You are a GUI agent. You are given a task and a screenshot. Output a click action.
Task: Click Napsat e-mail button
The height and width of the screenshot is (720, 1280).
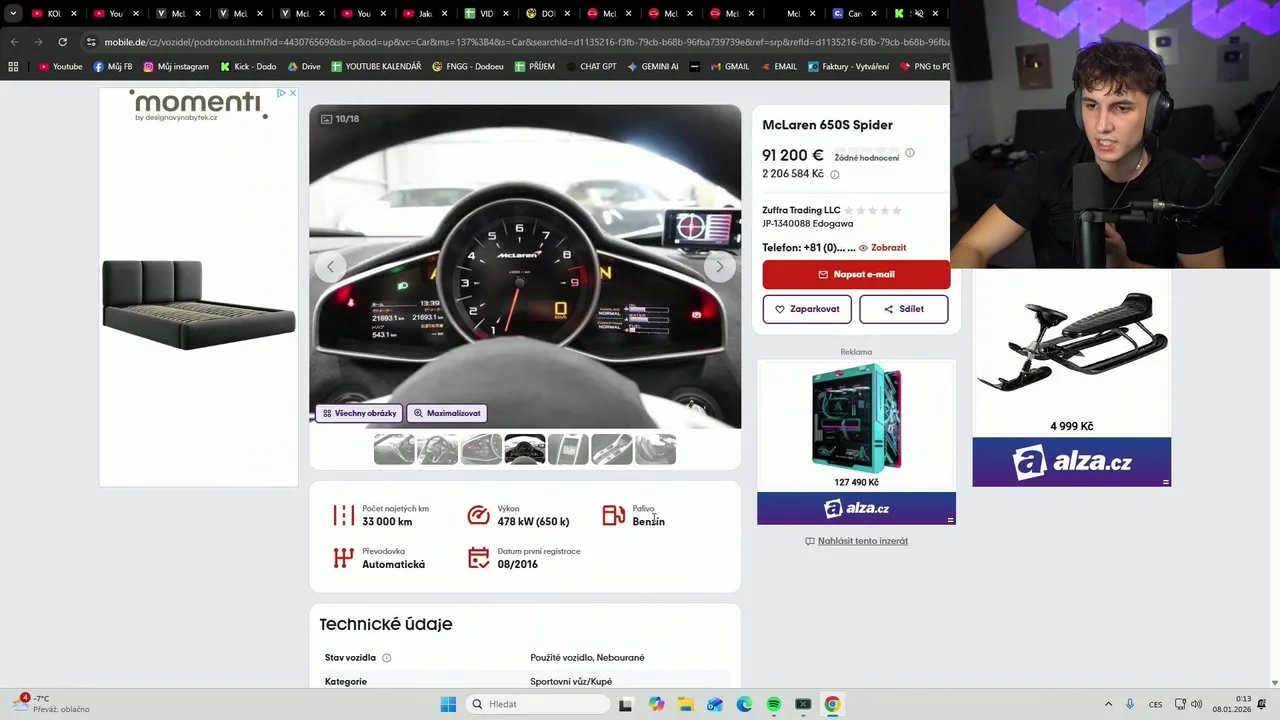coord(856,274)
